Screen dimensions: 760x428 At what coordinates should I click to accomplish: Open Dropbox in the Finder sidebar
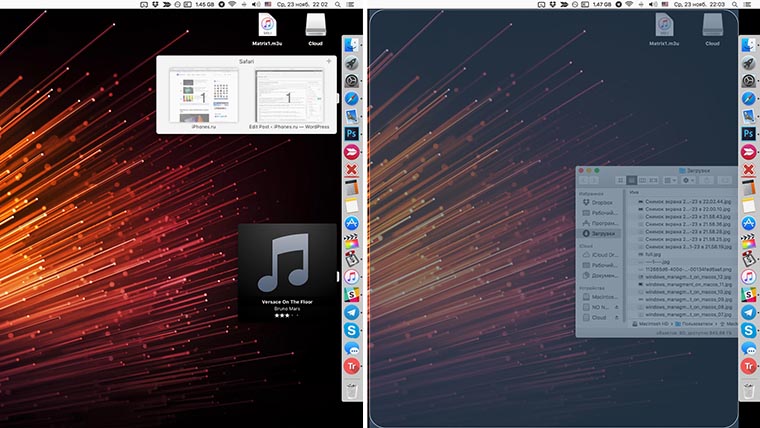pyautogui.click(x=600, y=203)
